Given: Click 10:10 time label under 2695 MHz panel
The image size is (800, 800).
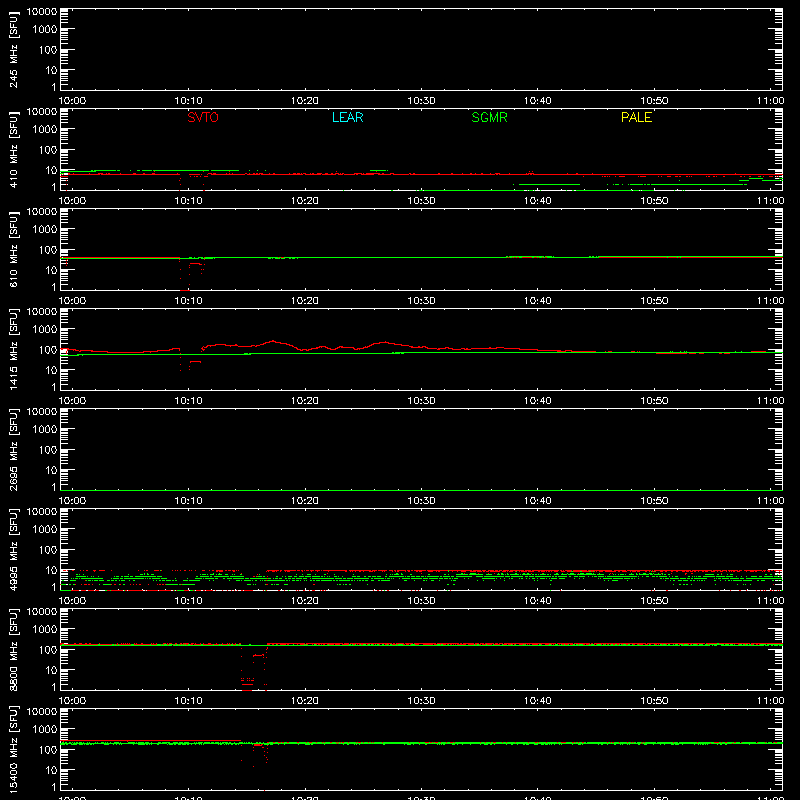Looking at the screenshot, I should [189, 501].
